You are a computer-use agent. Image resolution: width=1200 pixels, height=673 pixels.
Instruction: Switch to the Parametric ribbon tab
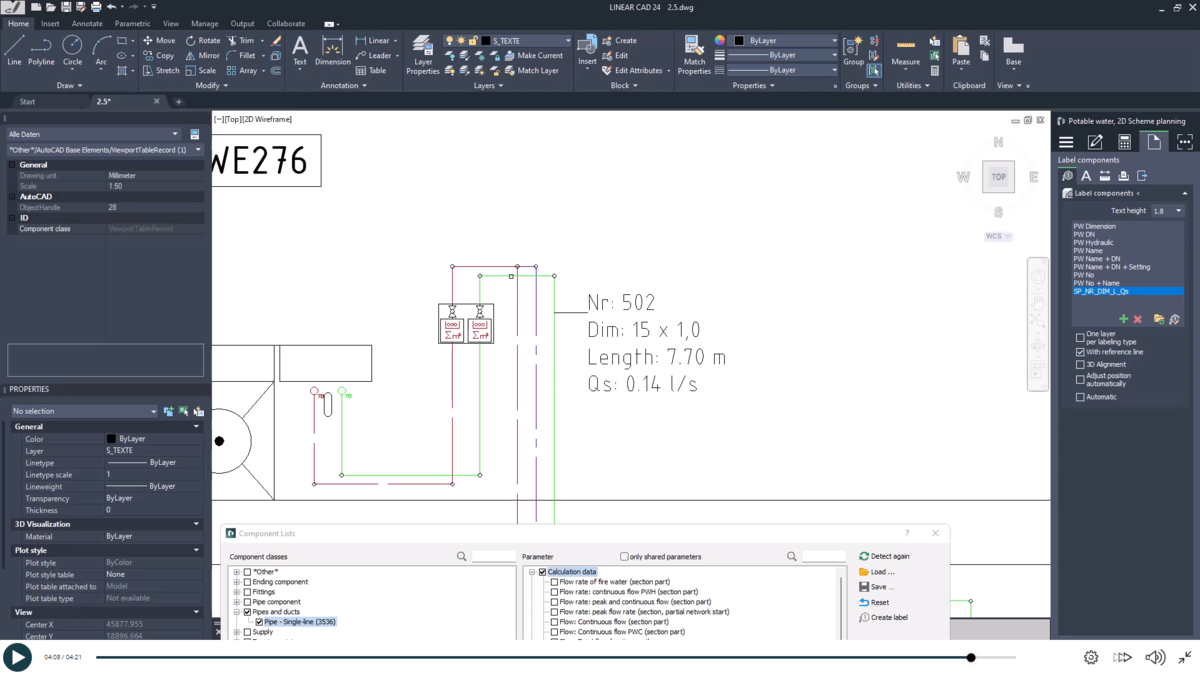click(133, 23)
